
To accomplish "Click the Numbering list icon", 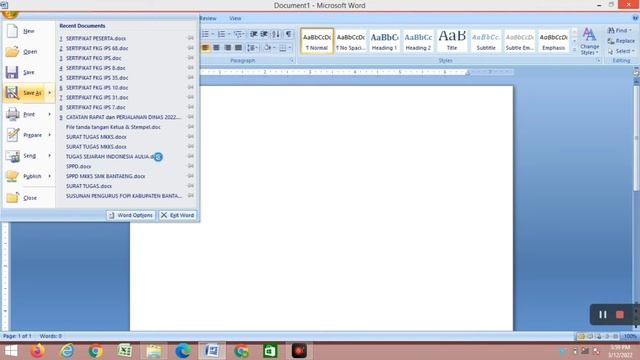I will pos(223,34).
